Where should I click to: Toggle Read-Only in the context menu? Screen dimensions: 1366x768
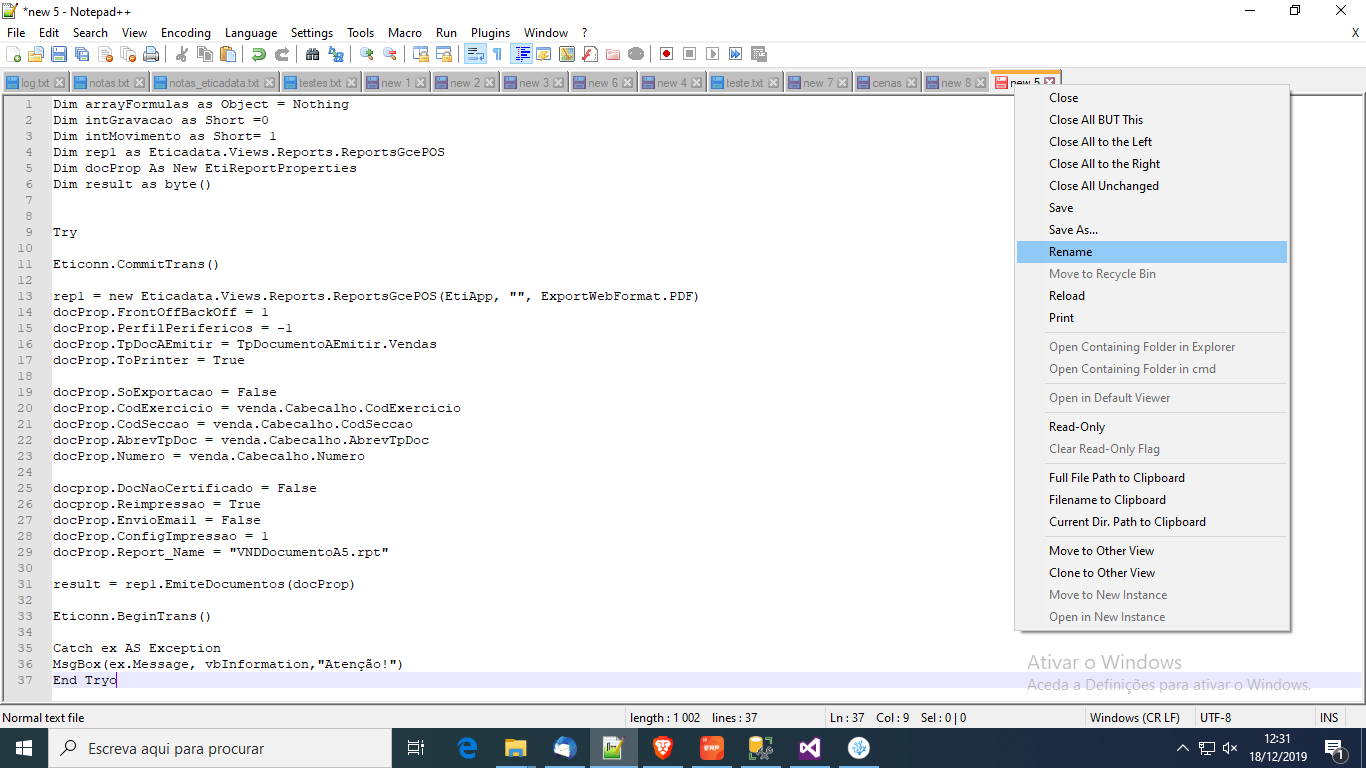[x=1152, y=427]
